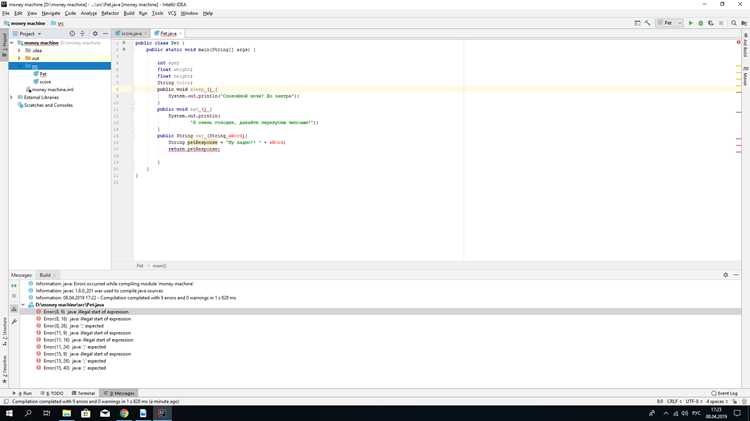This screenshot has width=750, height=421.
Task: Open the VCS menu
Action: [172, 13]
